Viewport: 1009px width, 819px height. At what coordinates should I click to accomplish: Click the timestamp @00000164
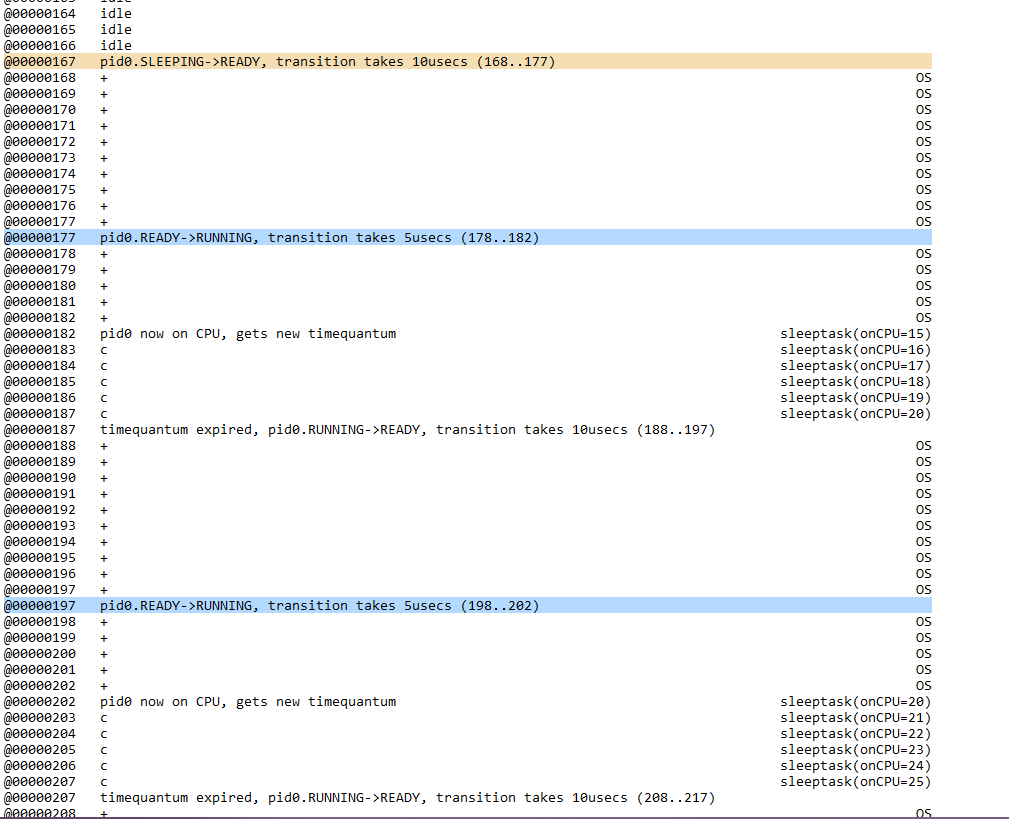pyautogui.click(x=40, y=14)
